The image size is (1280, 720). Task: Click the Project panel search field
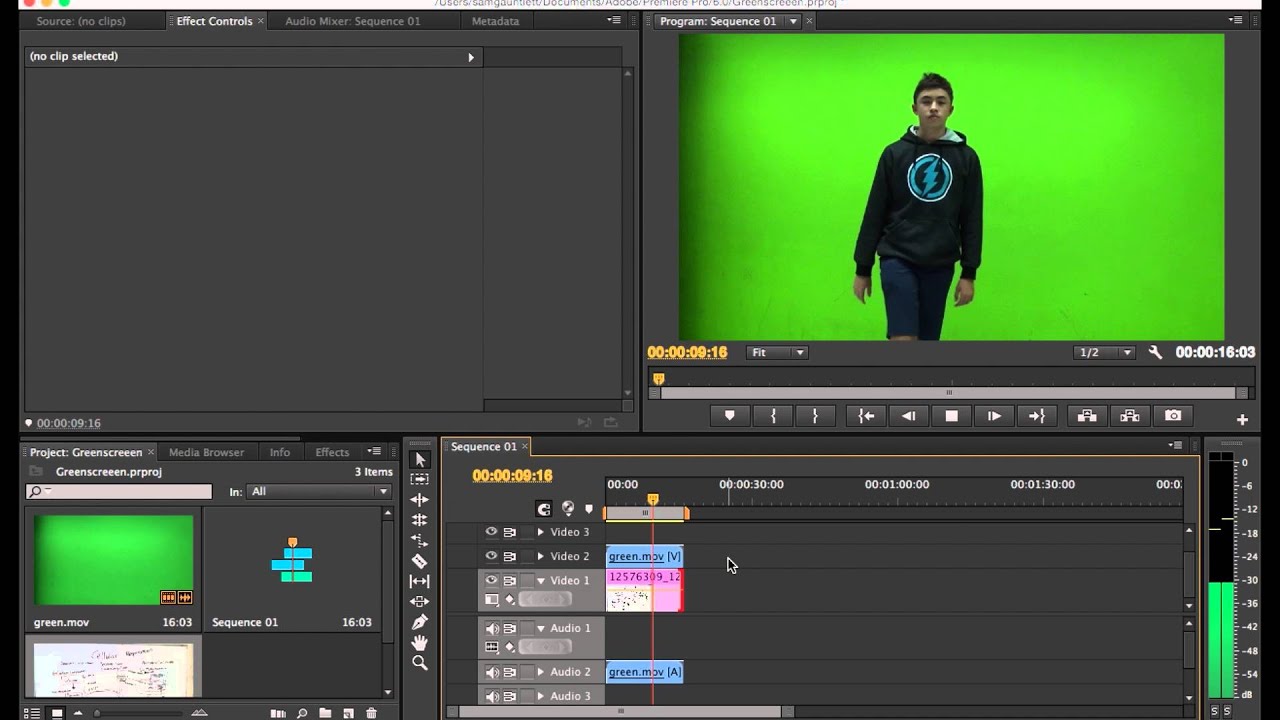[x=119, y=491]
